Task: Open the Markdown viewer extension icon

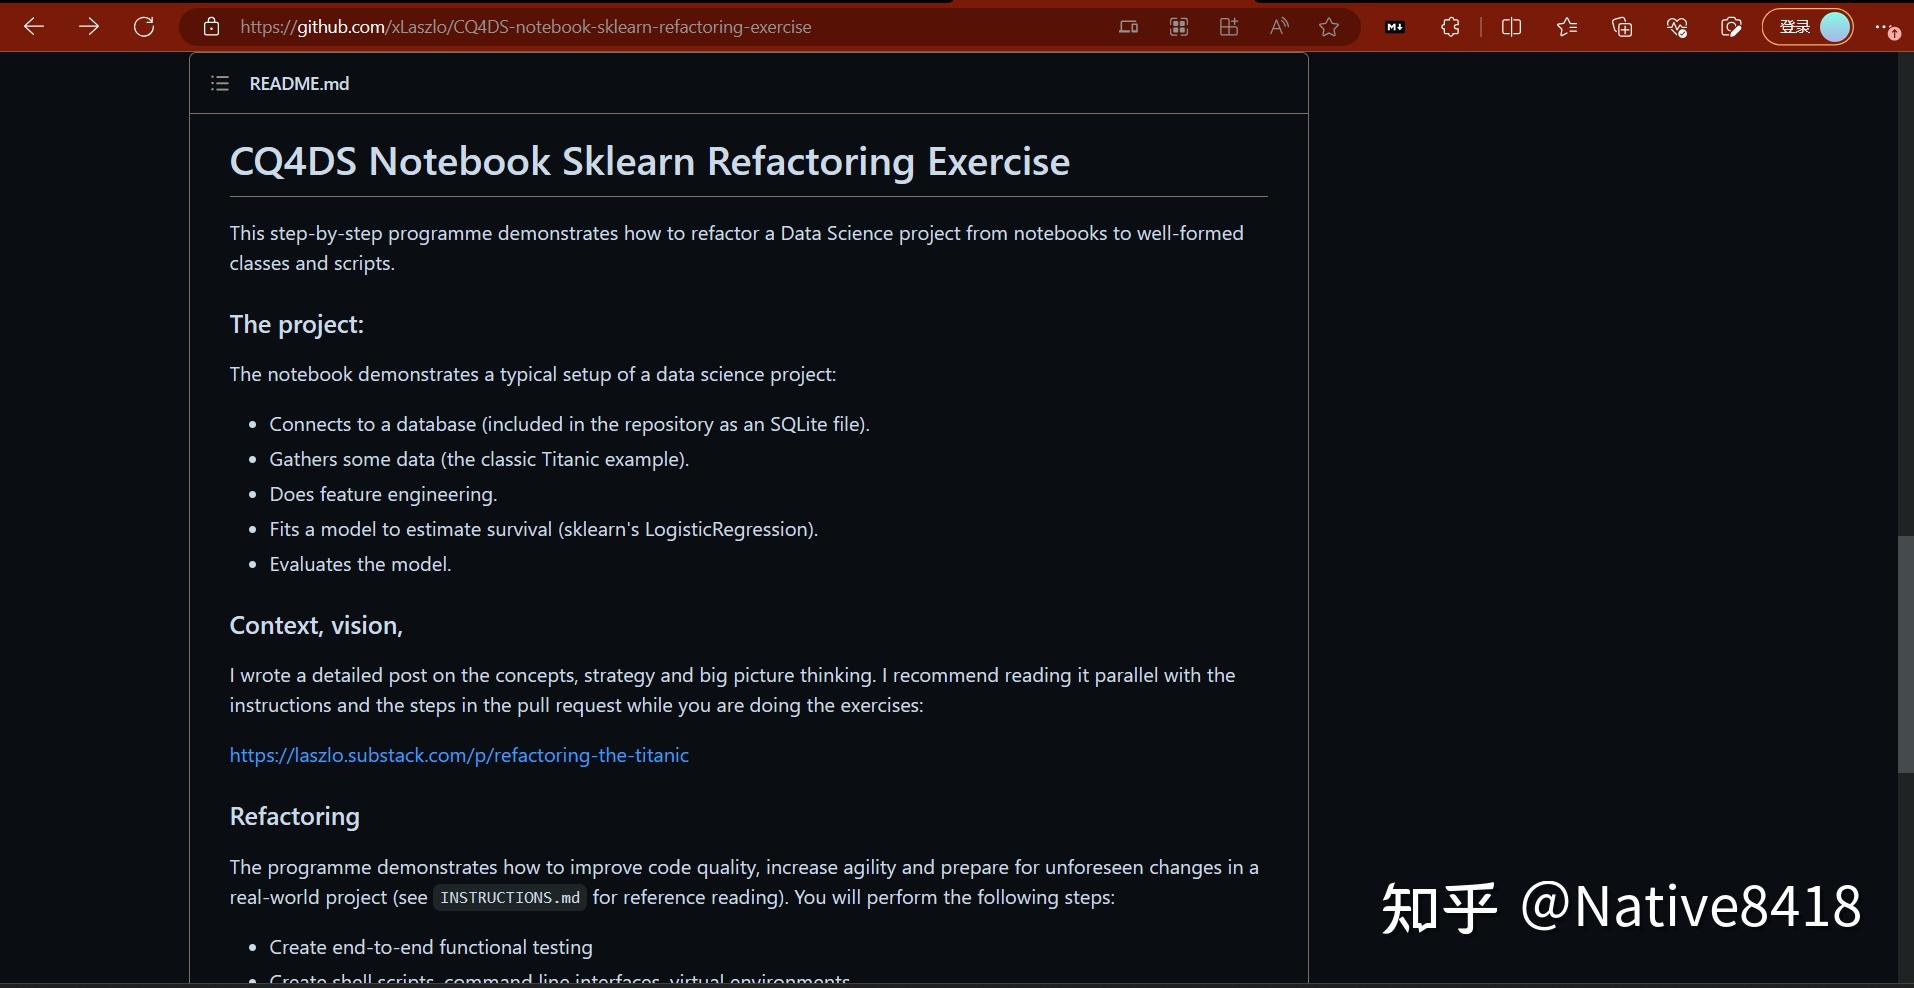Action: [x=1395, y=27]
